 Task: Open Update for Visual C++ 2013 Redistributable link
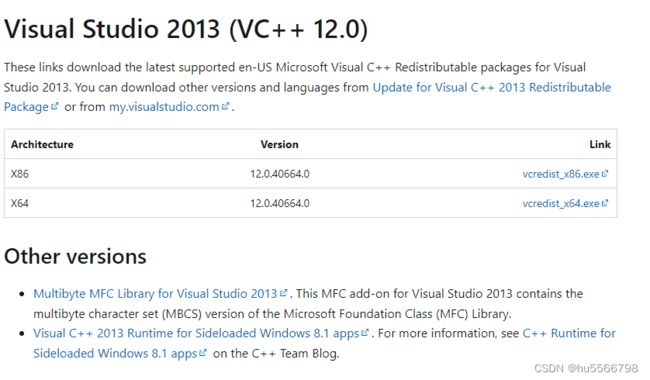492,87
